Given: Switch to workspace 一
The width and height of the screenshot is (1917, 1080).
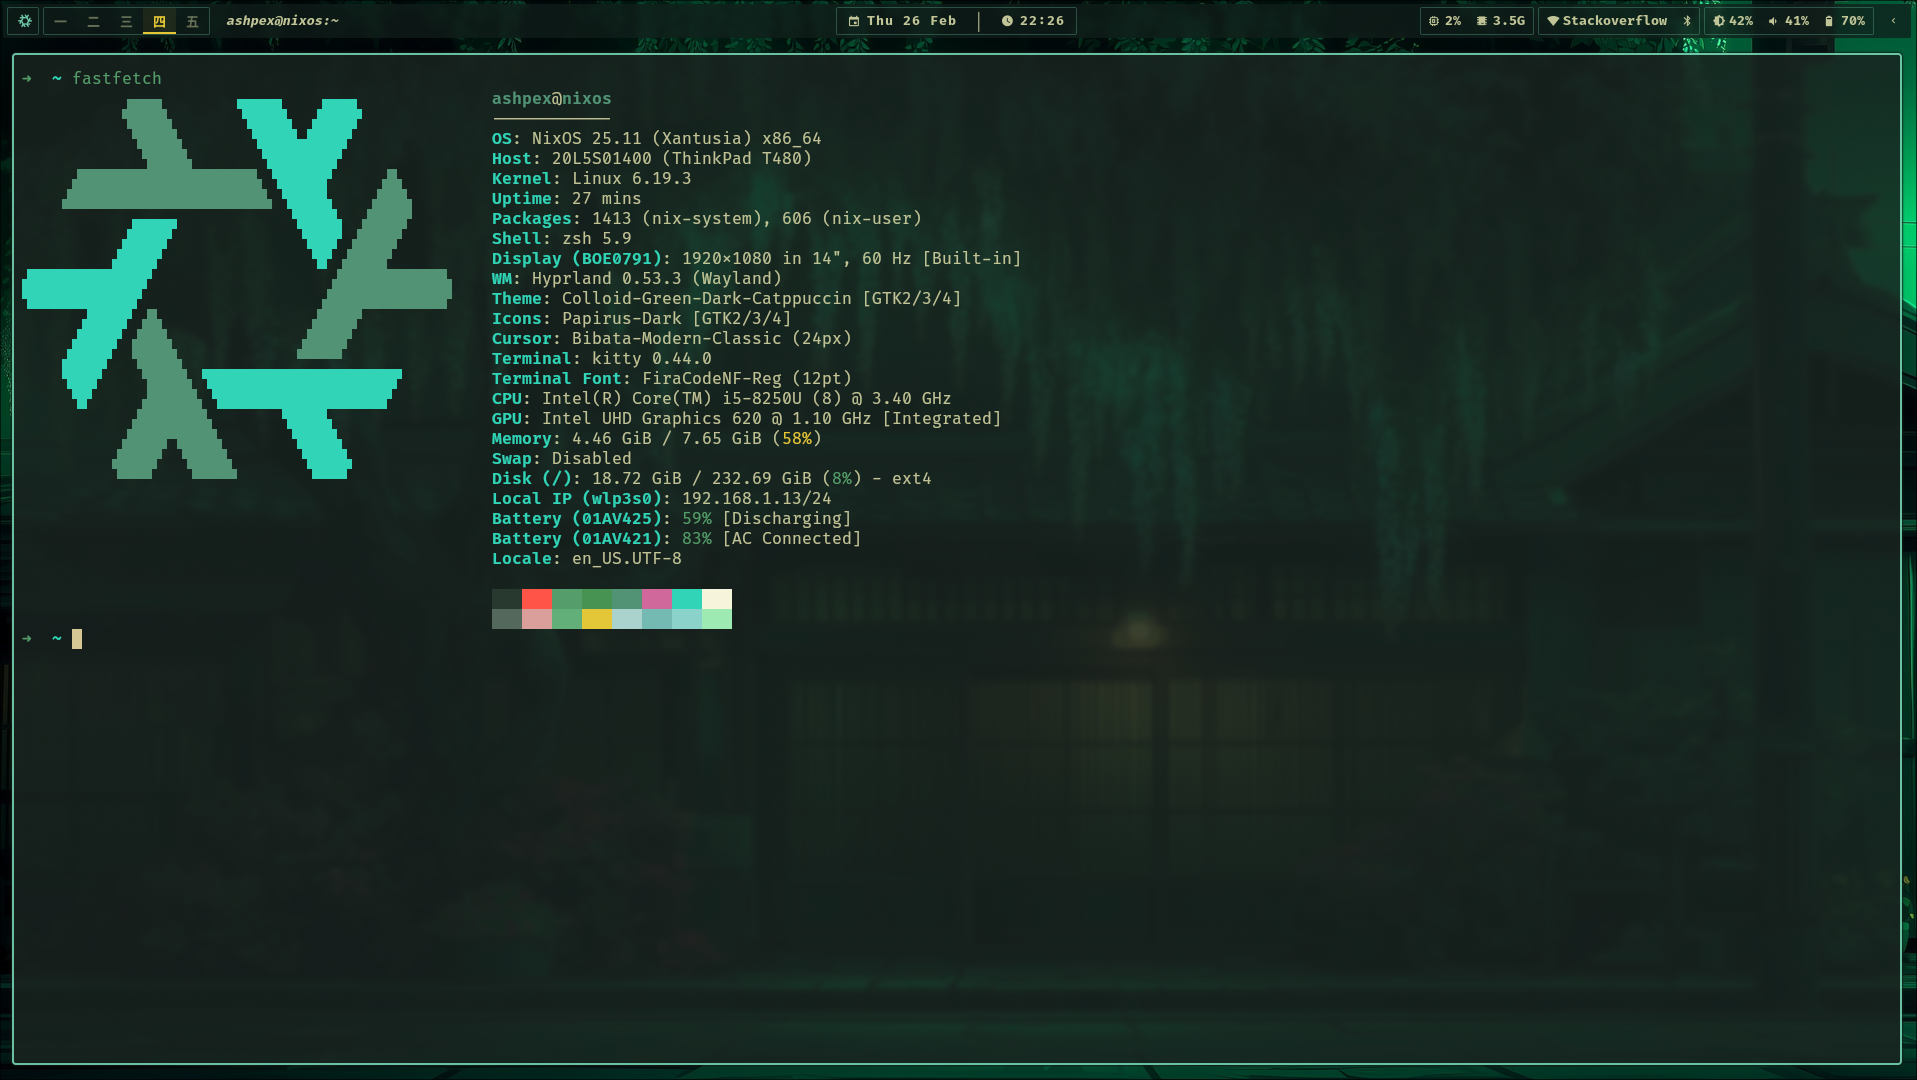Looking at the screenshot, I should click(60, 21).
